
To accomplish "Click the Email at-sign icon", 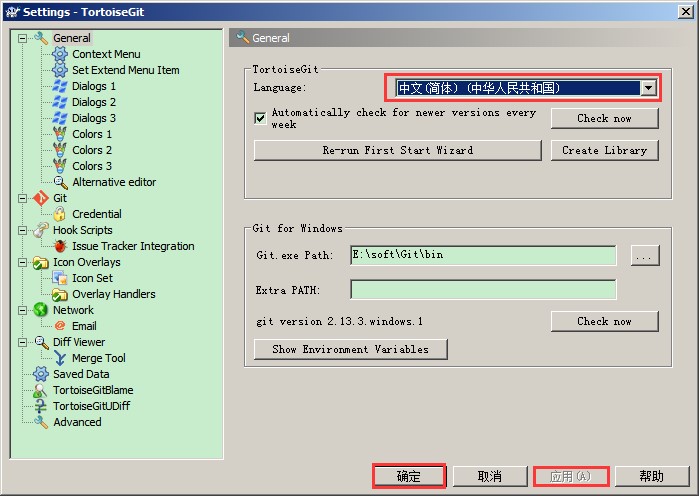I will 60,326.
